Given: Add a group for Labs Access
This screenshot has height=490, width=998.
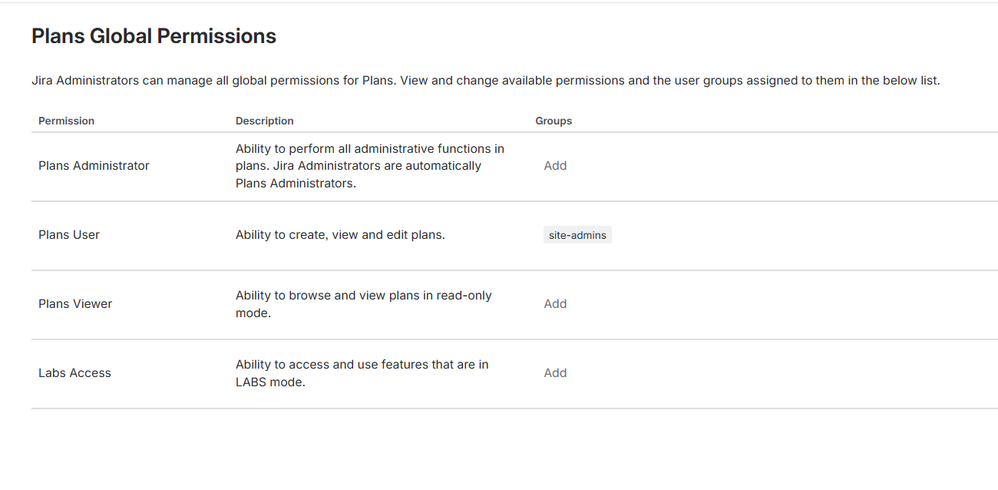Looking at the screenshot, I should 555,373.
